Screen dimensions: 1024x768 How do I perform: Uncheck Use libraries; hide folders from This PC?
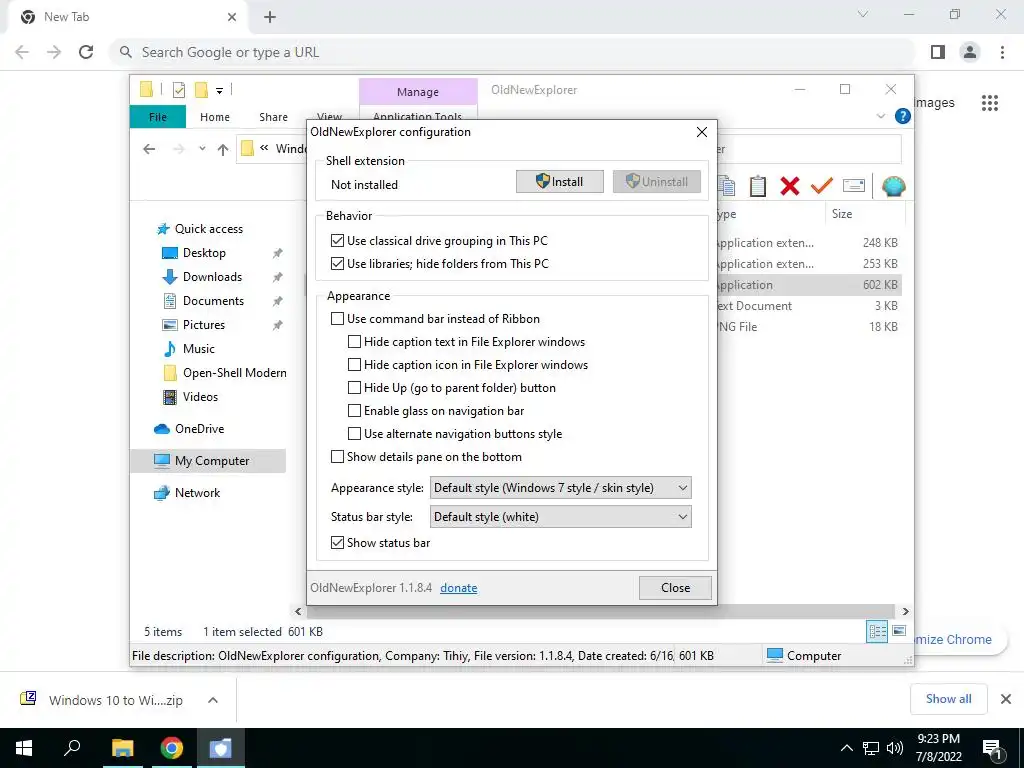click(x=337, y=263)
